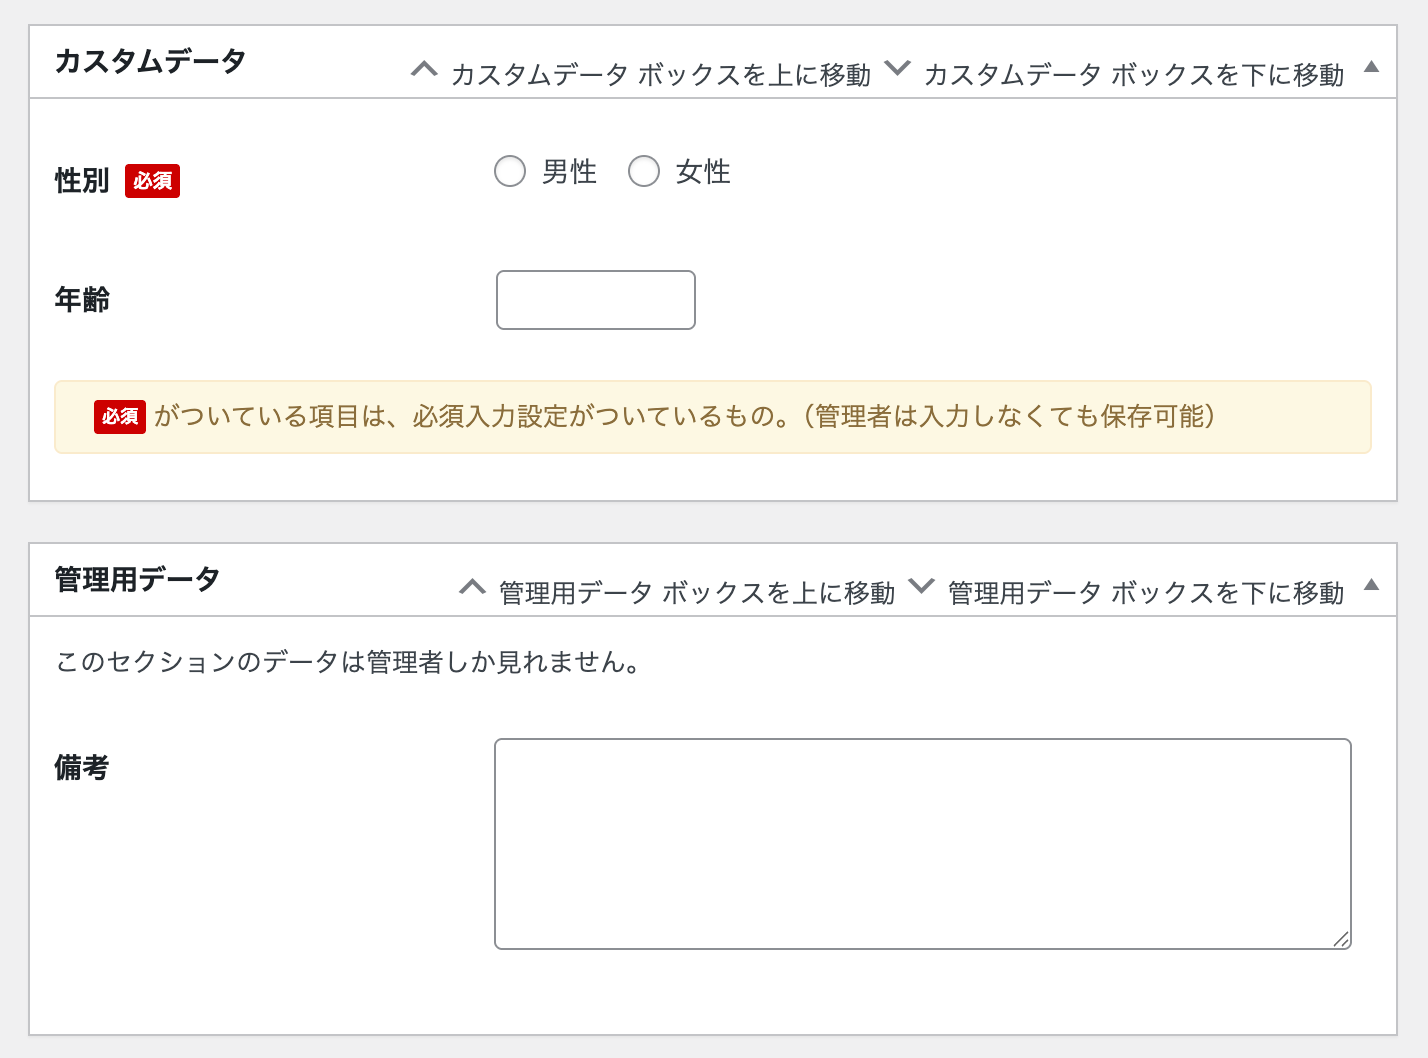Screen dimensions: 1428x1058
Task: Collapse the 管理用データ panel with the triangle toggle
Action: pyautogui.click(x=1372, y=585)
